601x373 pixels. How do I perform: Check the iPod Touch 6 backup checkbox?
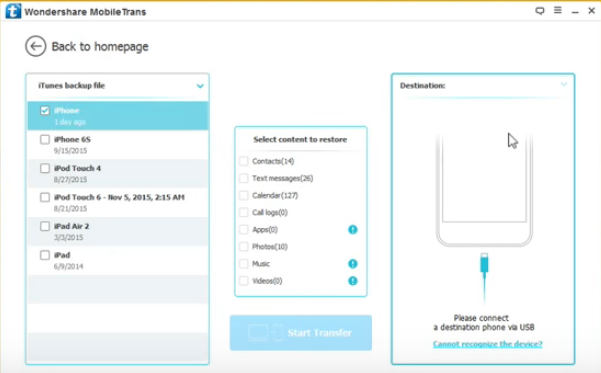click(45, 197)
